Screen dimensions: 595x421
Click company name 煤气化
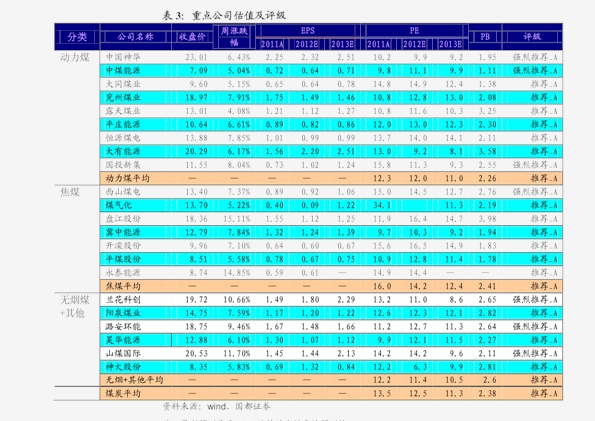[119, 205]
